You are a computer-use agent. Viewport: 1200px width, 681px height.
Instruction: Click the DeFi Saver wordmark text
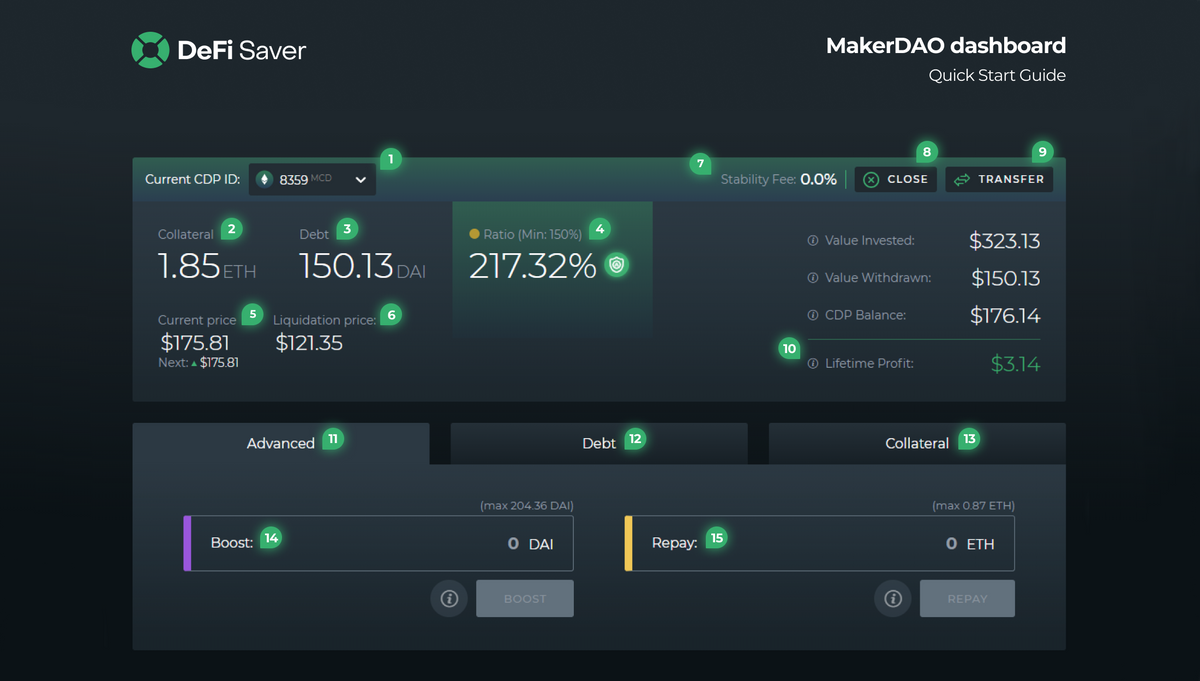tap(242, 50)
